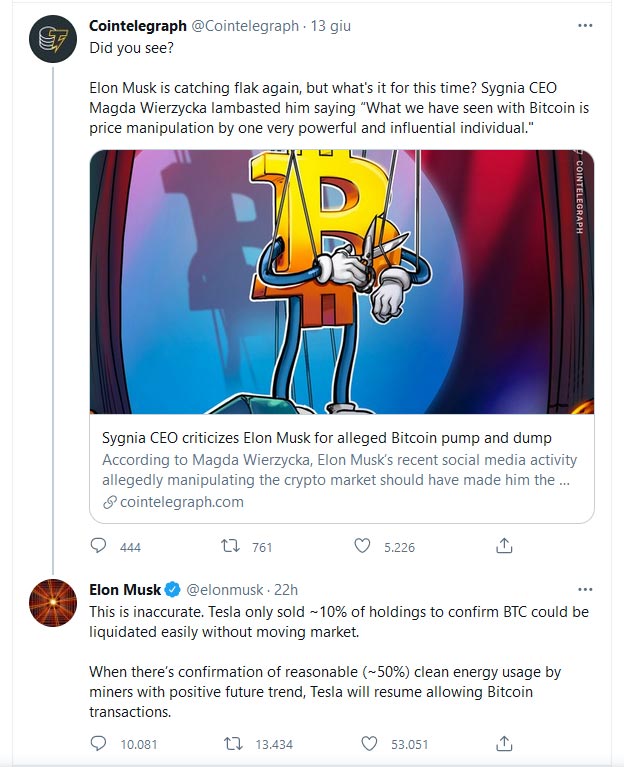The height and width of the screenshot is (767, 624).
Task: Open the @Cointelegraph handle link
Action: [x=244, y=25]
